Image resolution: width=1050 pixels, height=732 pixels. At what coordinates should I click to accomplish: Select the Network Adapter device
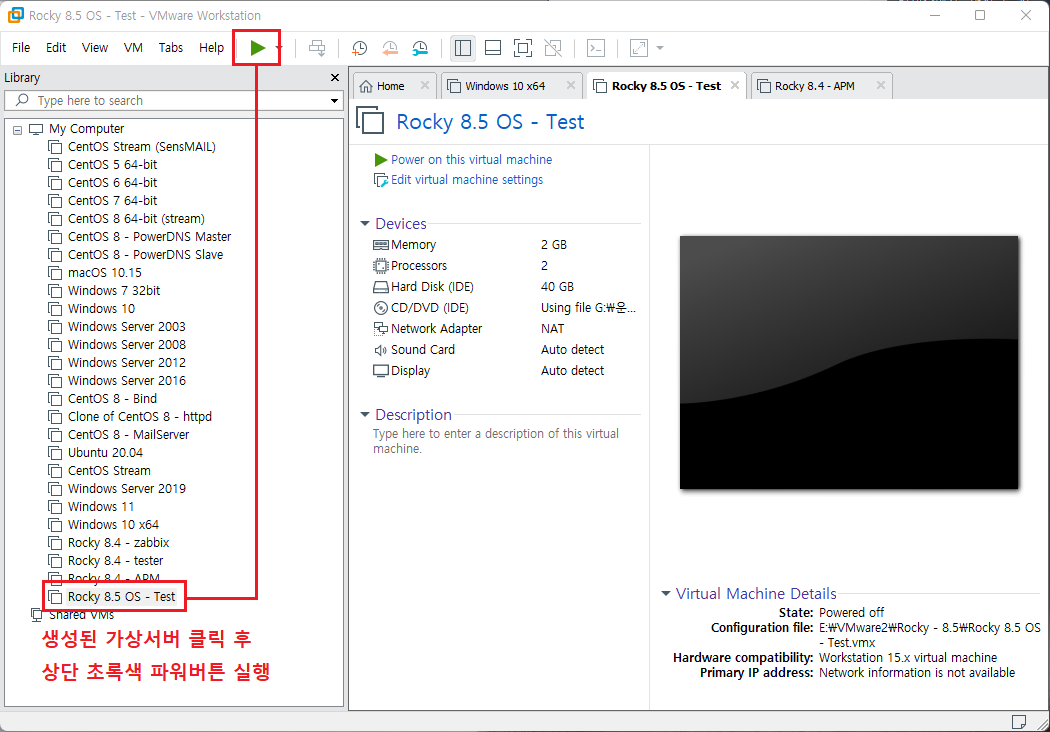[504, 329]
